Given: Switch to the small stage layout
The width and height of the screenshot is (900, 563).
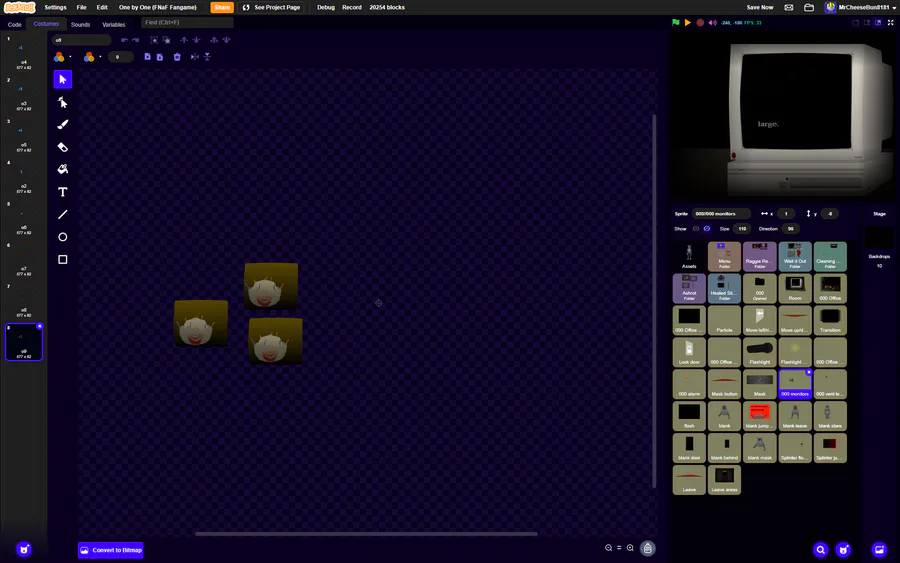Looking at the screenshot, I should click(867, 23).
